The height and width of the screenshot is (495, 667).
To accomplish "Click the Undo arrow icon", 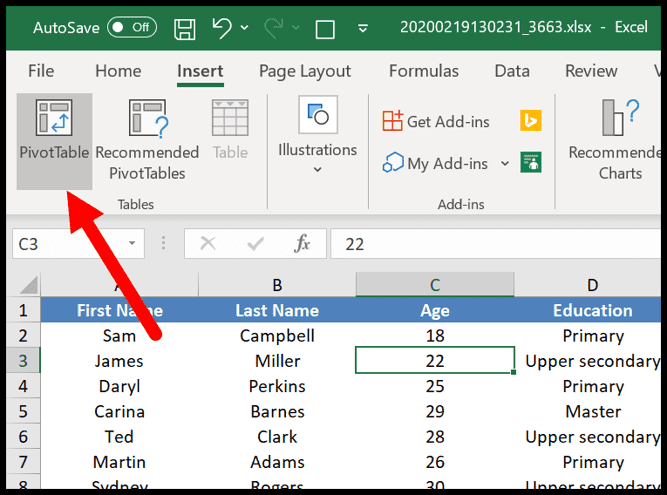I will click(222, 28).
